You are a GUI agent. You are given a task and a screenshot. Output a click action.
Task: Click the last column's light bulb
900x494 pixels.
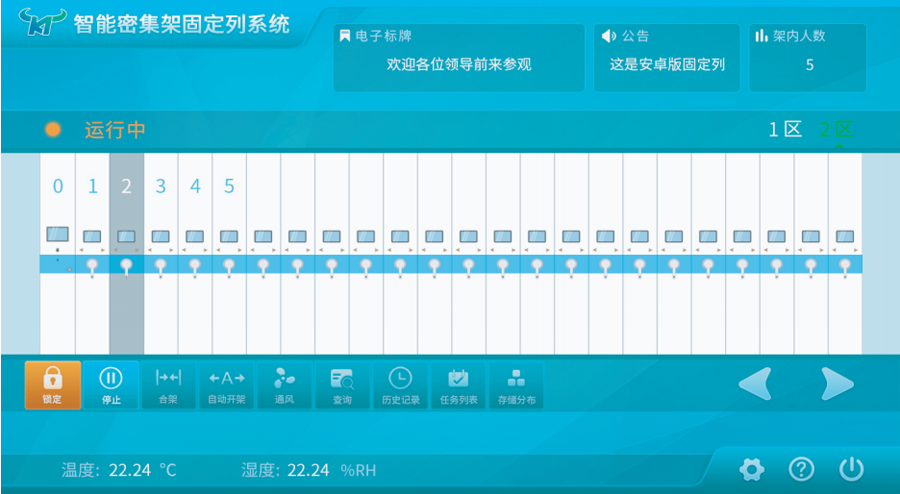[x=844, y=267]
